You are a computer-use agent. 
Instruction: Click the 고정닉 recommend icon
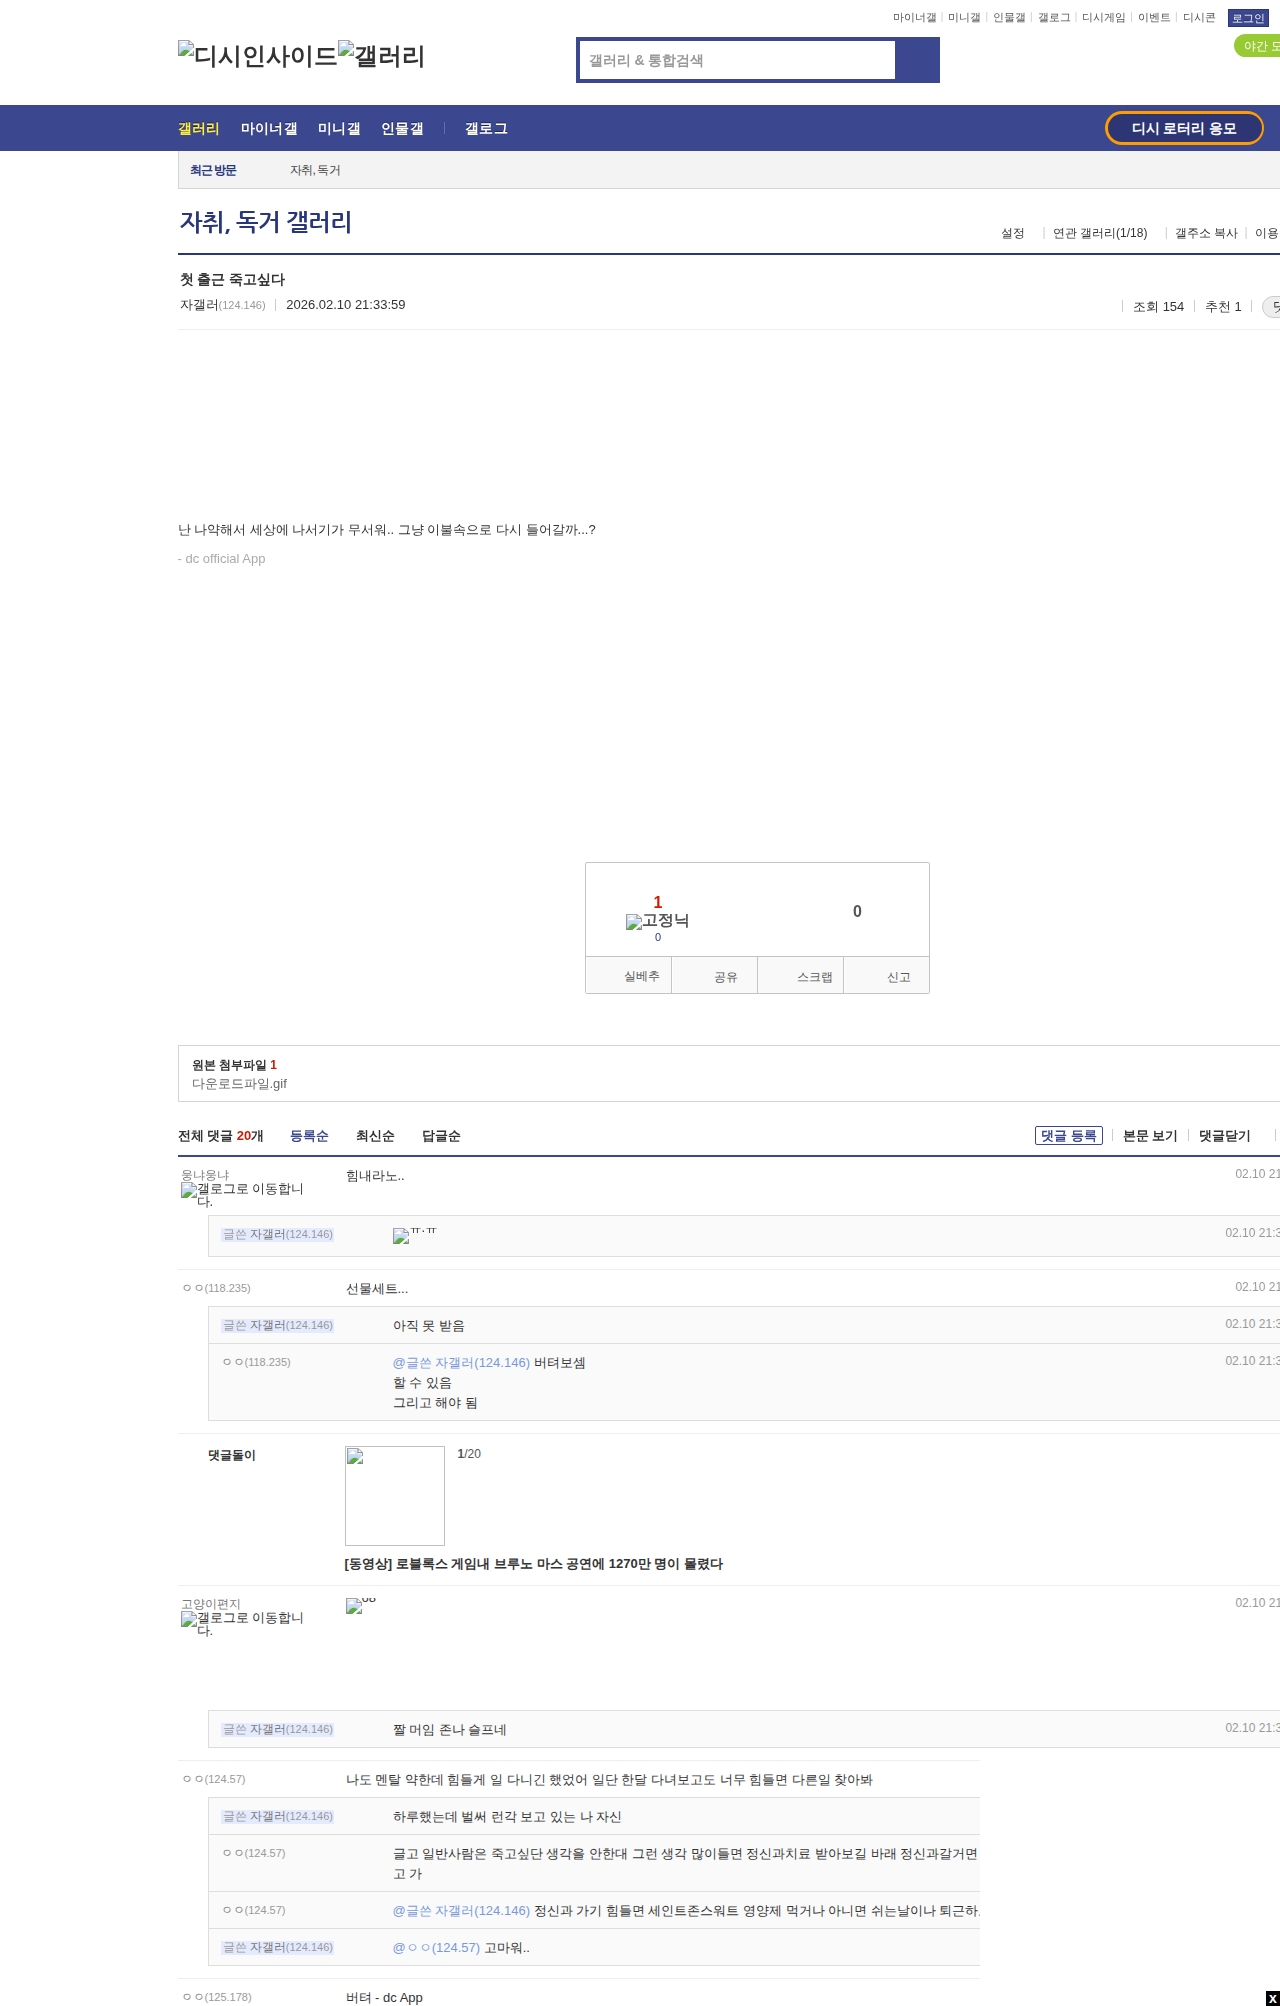click(634, 922)
